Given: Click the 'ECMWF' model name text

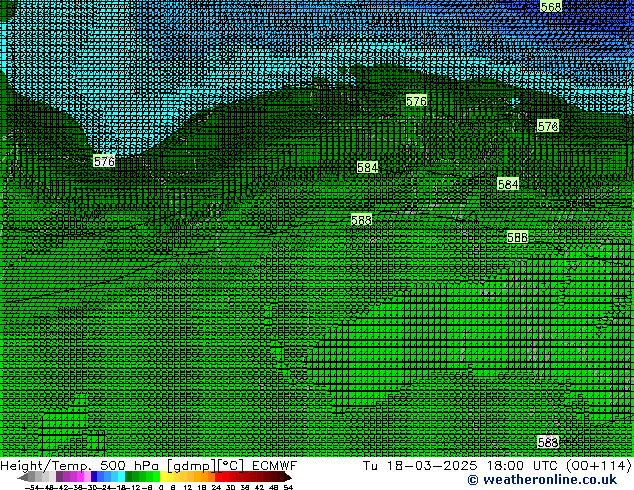Looking at the screenshot, I should point(275,466).
